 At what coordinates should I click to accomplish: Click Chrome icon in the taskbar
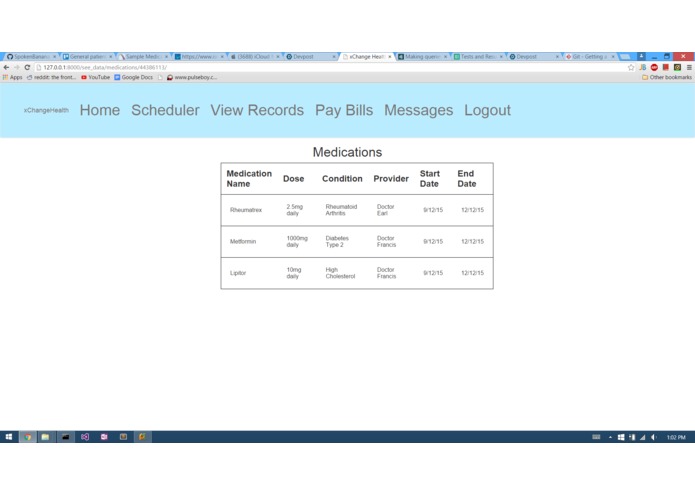coord(27,437)
